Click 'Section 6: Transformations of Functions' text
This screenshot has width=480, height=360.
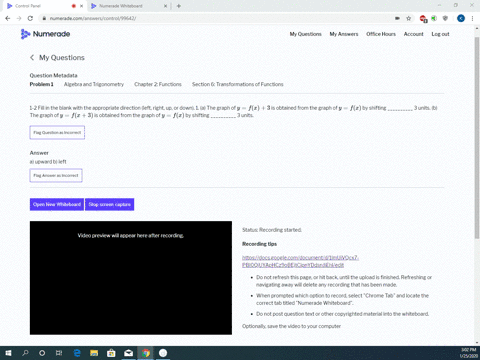(x=238, y=84)
